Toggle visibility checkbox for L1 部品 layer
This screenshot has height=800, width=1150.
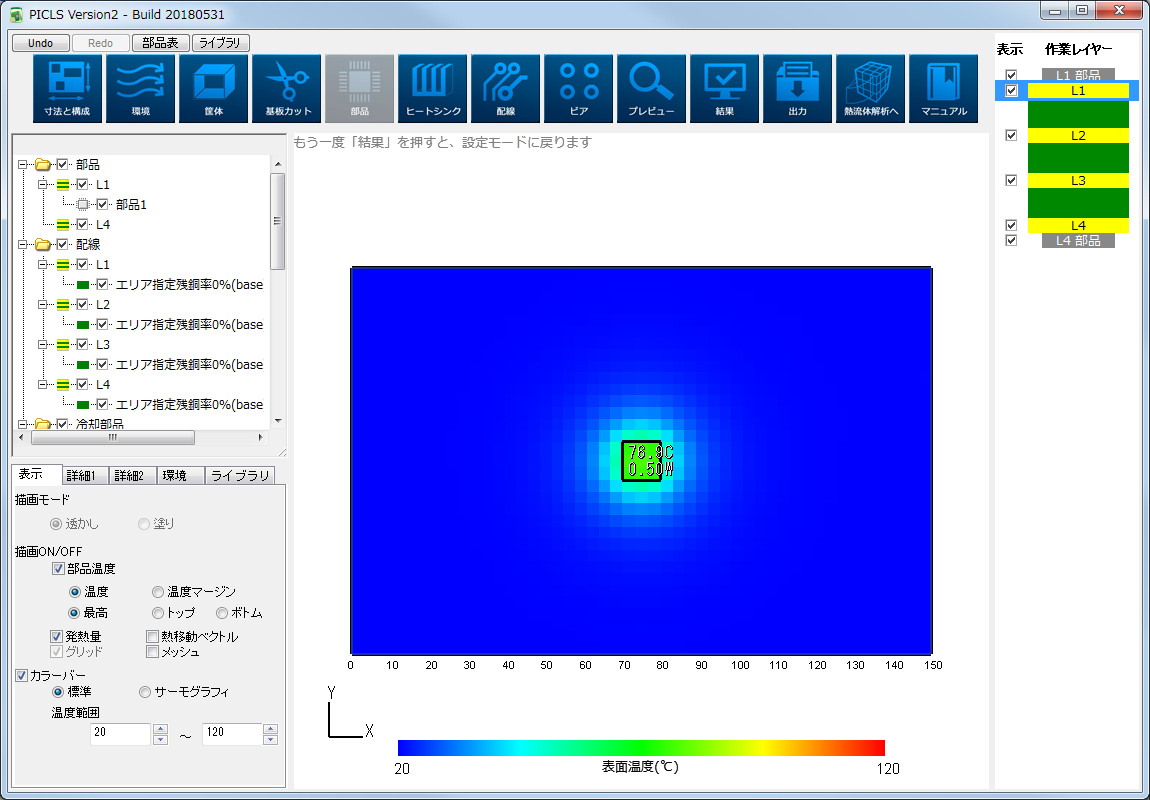tap(1011, 76)
